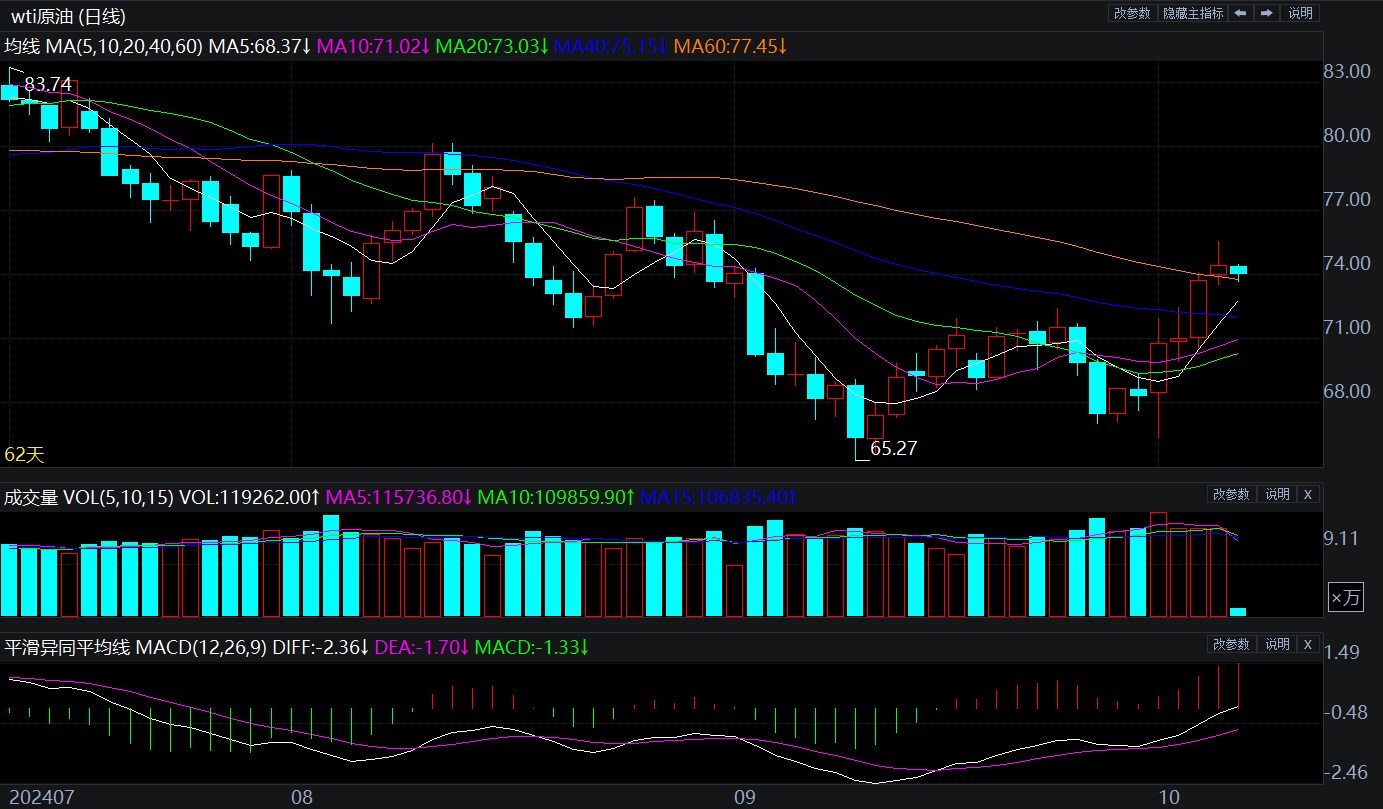Open 说明 for the main chart

click(x=1300, y=13)
